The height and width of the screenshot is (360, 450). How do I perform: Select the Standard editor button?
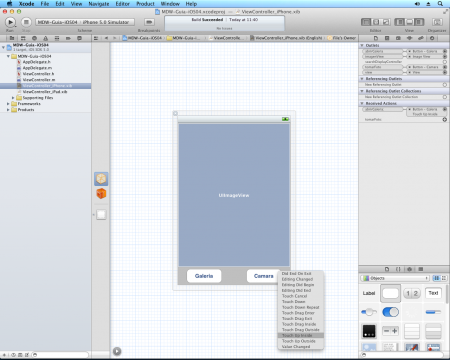click(366, 22)
